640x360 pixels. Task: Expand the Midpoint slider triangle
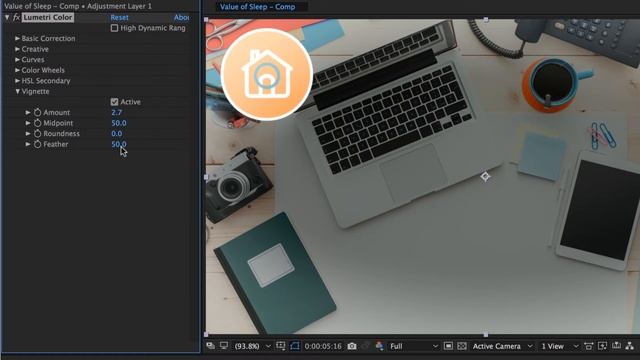click(x=28, y=123)
